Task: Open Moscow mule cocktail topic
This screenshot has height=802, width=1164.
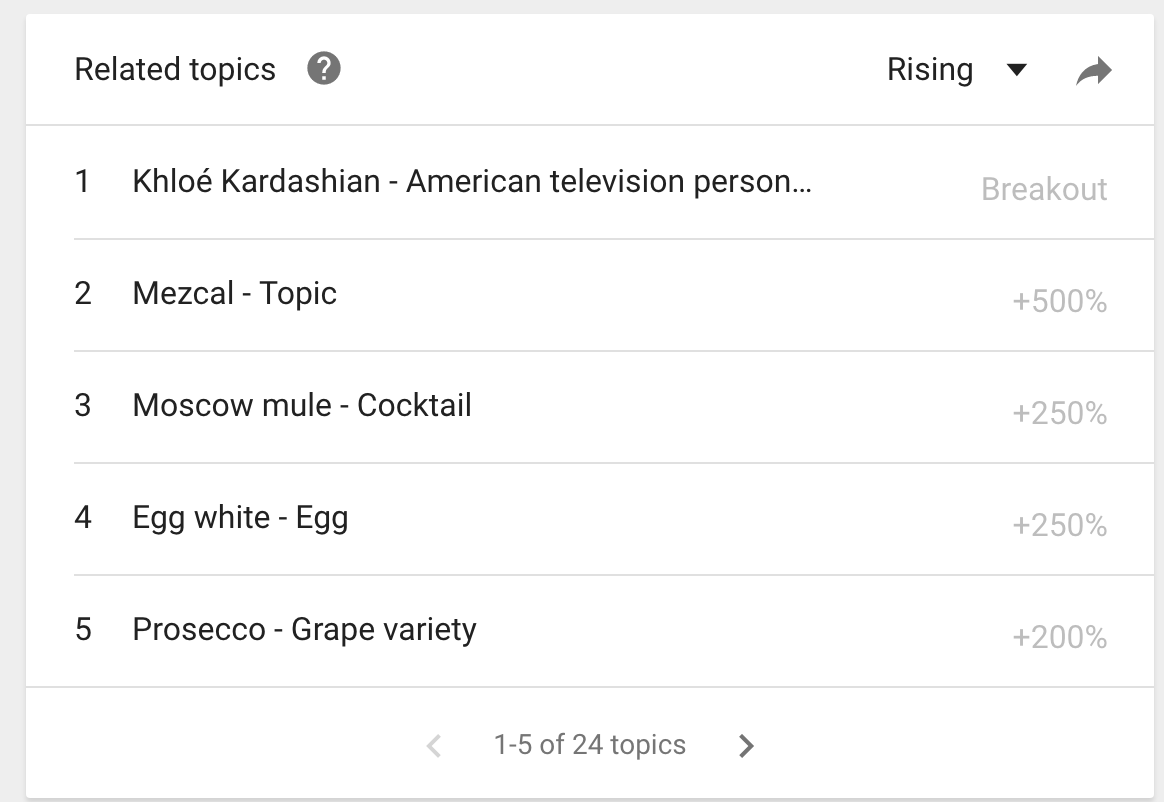Action: pyautogui.click(x=301, y=406)
